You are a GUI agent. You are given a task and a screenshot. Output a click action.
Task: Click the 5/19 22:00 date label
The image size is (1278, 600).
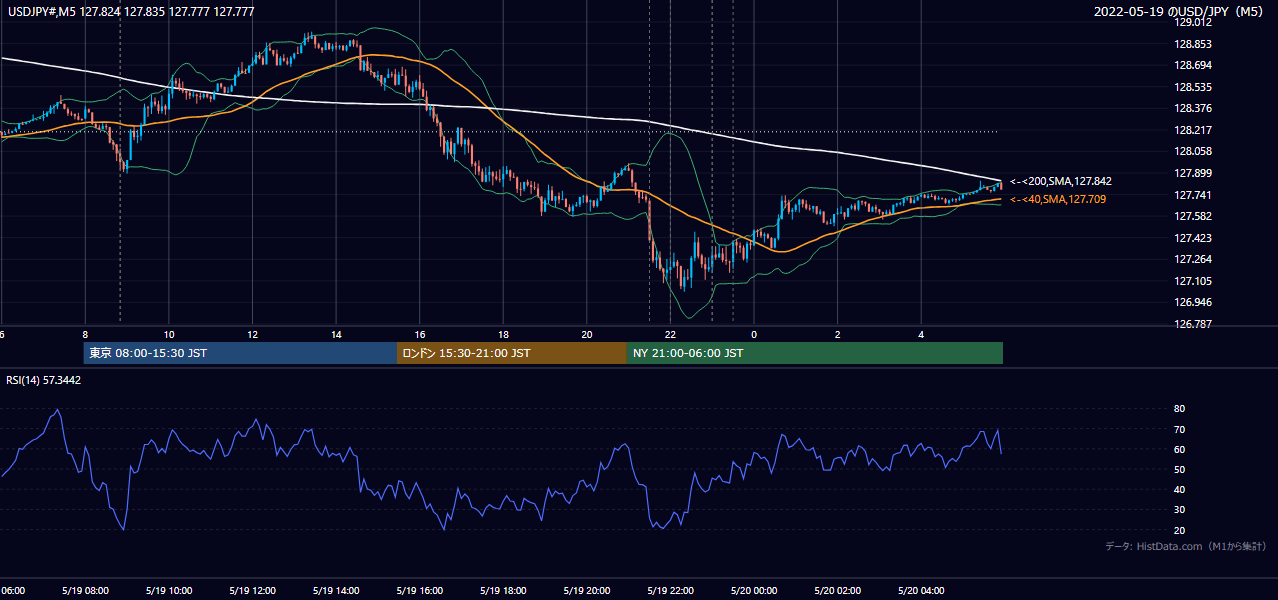click(671, 590)
